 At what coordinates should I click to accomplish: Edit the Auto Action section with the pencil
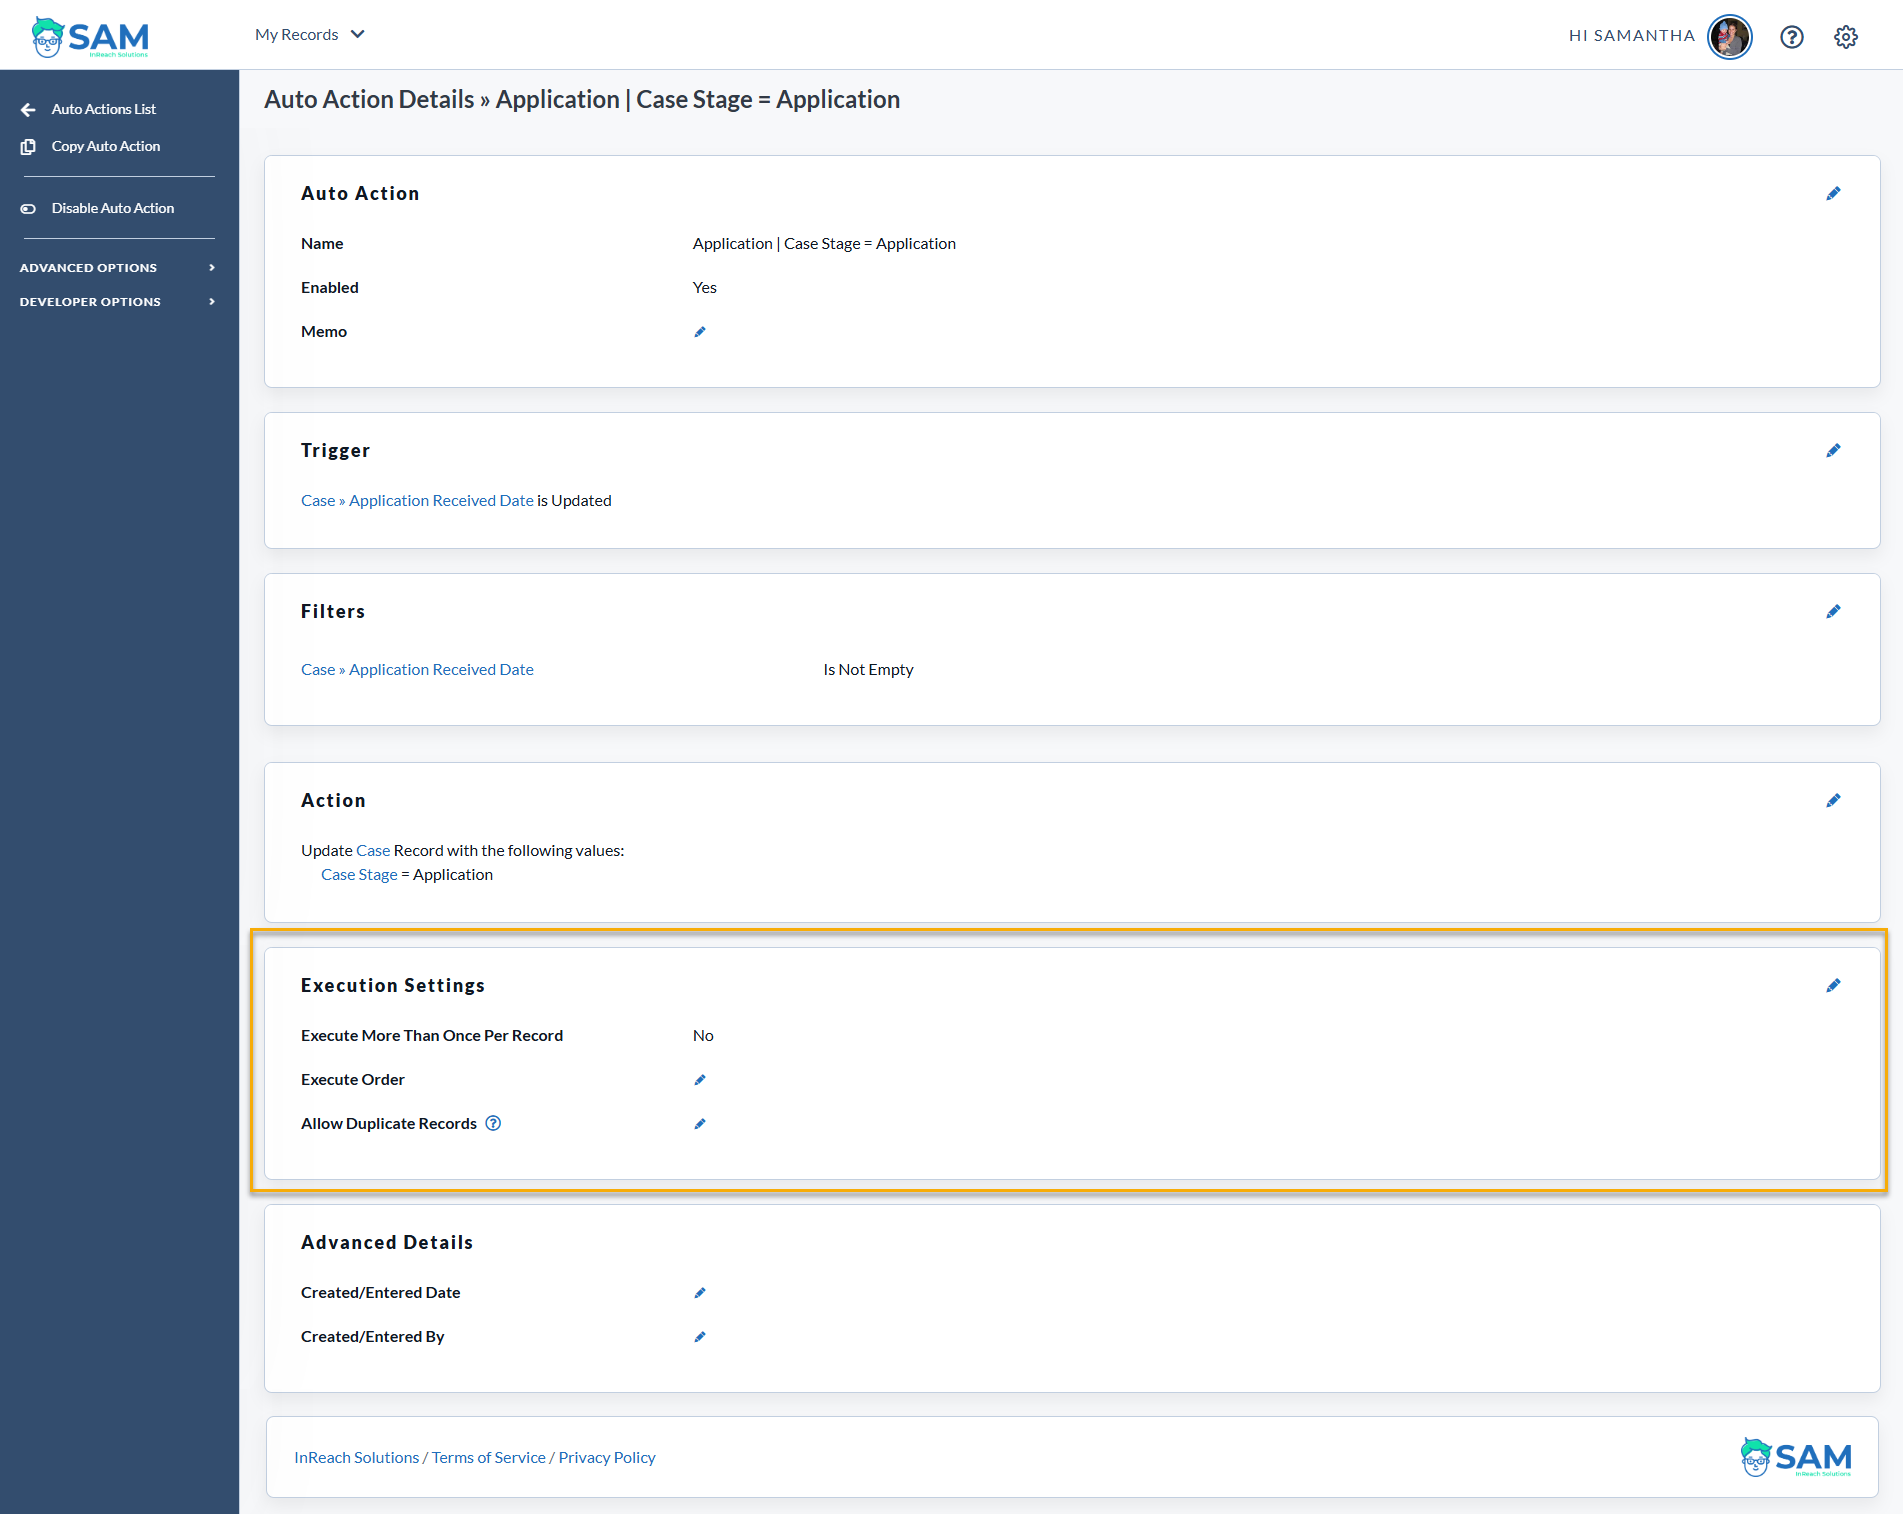pos(1833,194)
